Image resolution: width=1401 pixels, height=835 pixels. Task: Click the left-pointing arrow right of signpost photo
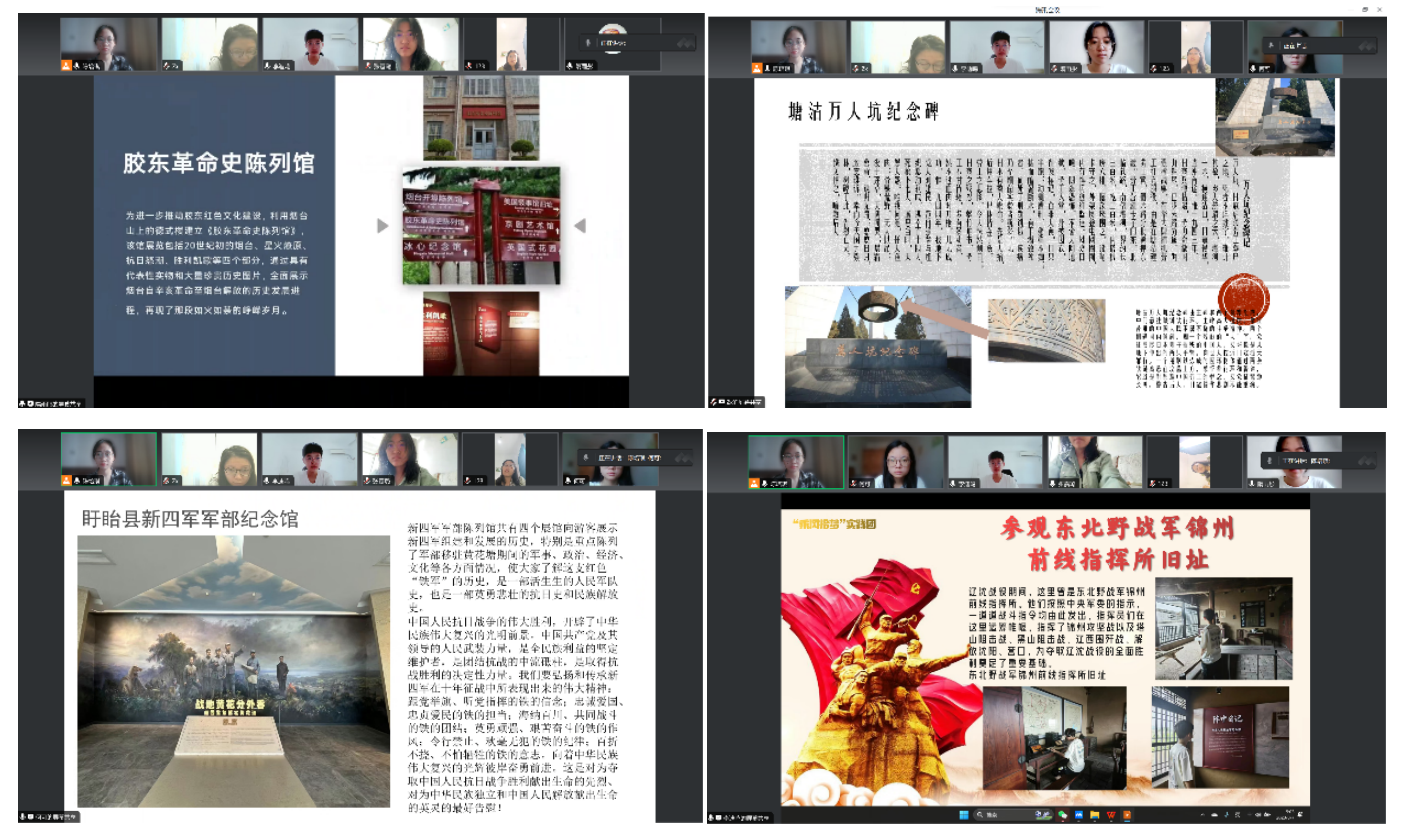[x=579, y=226]
